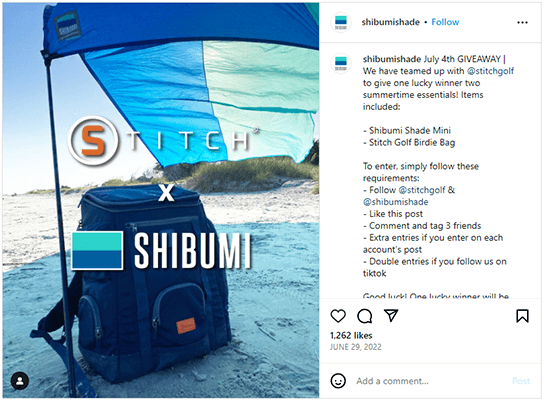Share the post via paper plane icon
Image resolution: width=543 pixels, height=400 pixels.
tap(391, 315)
